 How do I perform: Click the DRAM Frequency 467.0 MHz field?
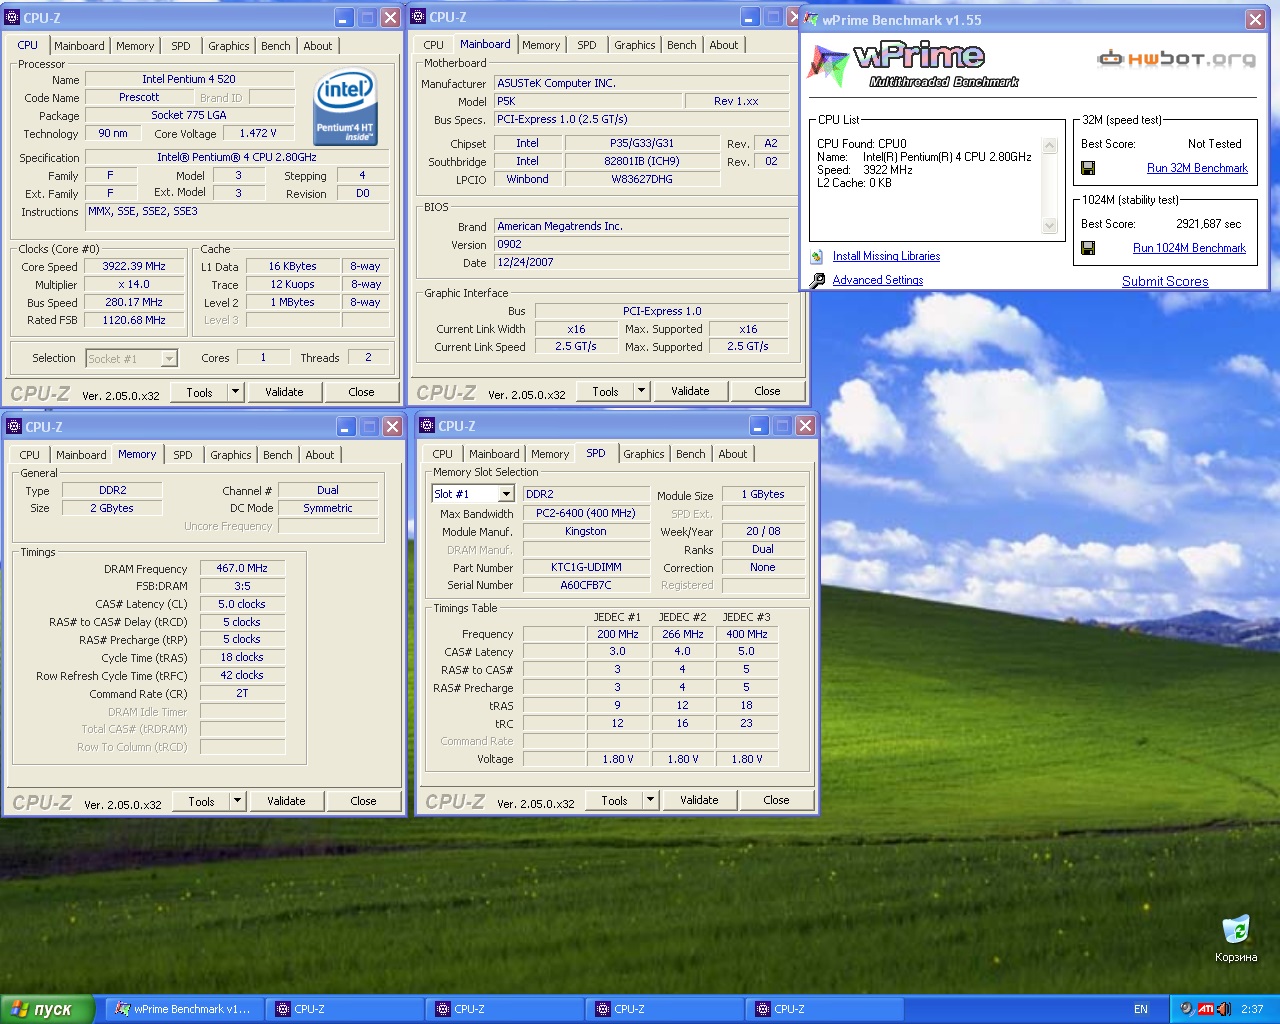pyautogui.click(x=242, y=568)
